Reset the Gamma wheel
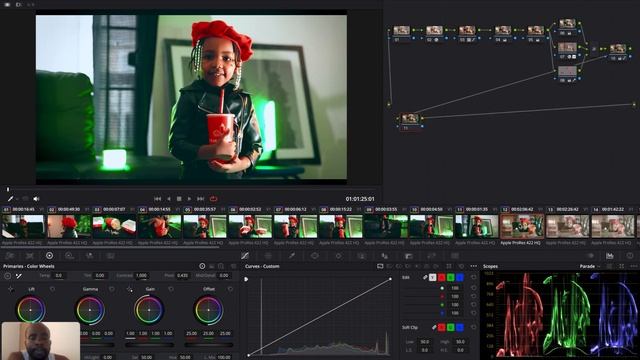The image size is (640, 360). 111,289
